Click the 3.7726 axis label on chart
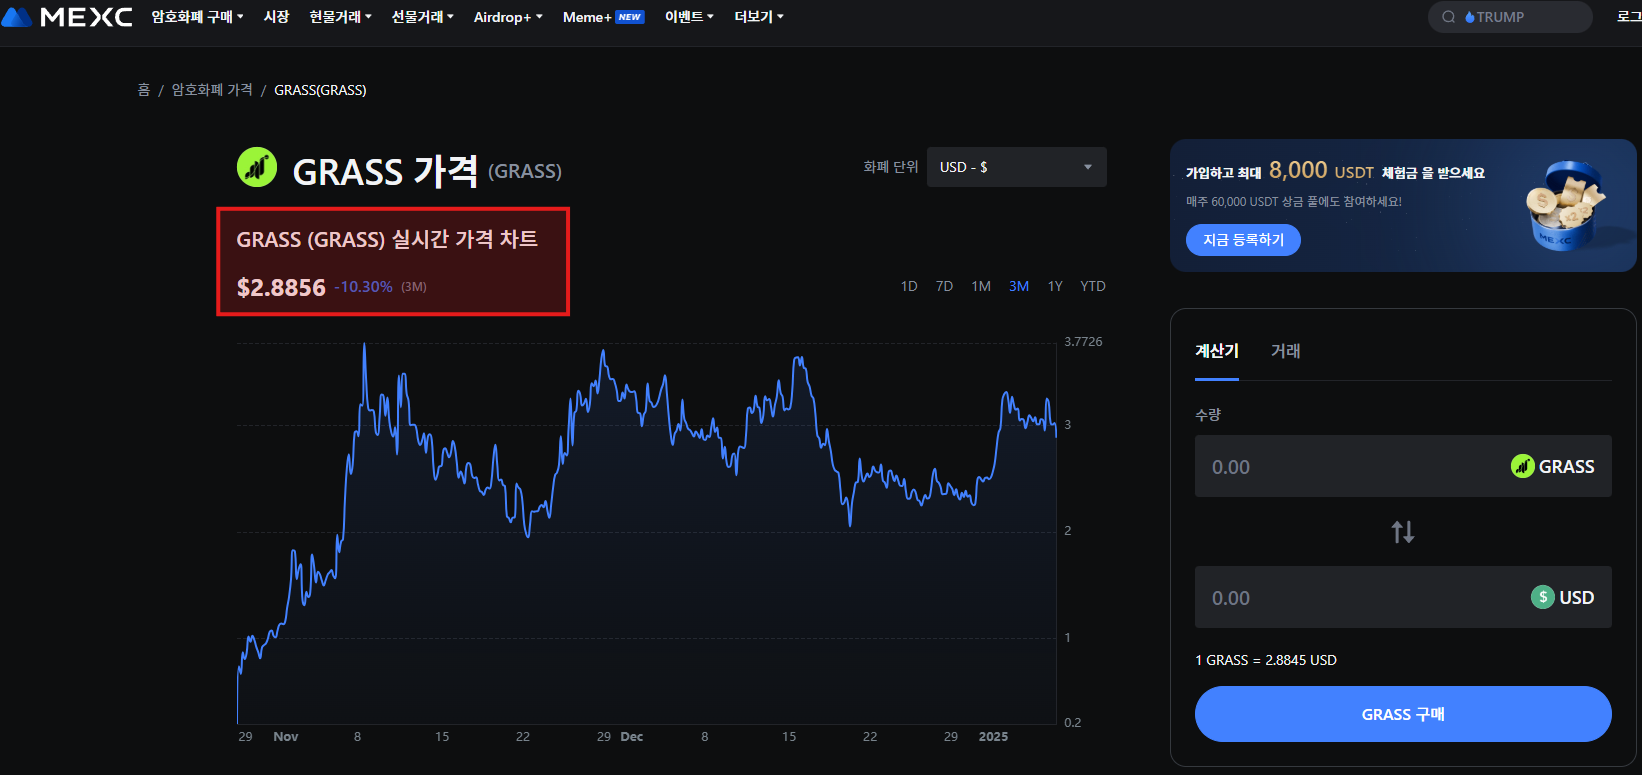The height and width of the screenshot is (775, 1642). (x=1083, y=342)
